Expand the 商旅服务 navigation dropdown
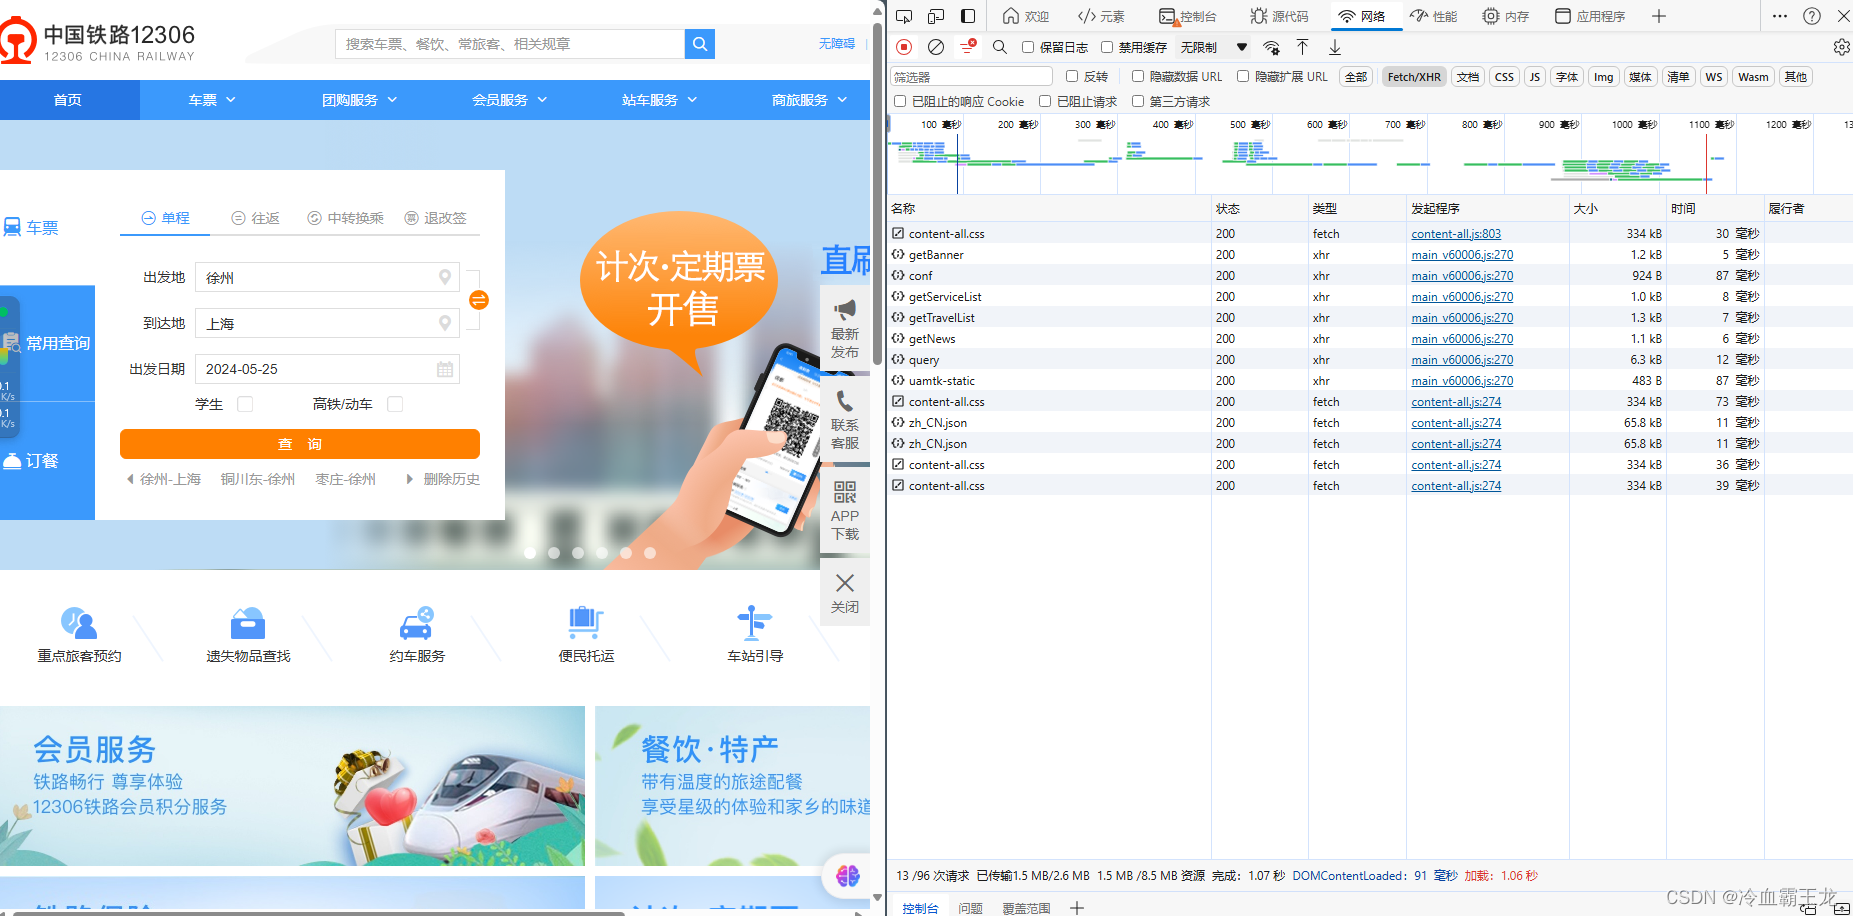Image resolution: width=1853 pixels, height=916 pixels. (810, 100)
